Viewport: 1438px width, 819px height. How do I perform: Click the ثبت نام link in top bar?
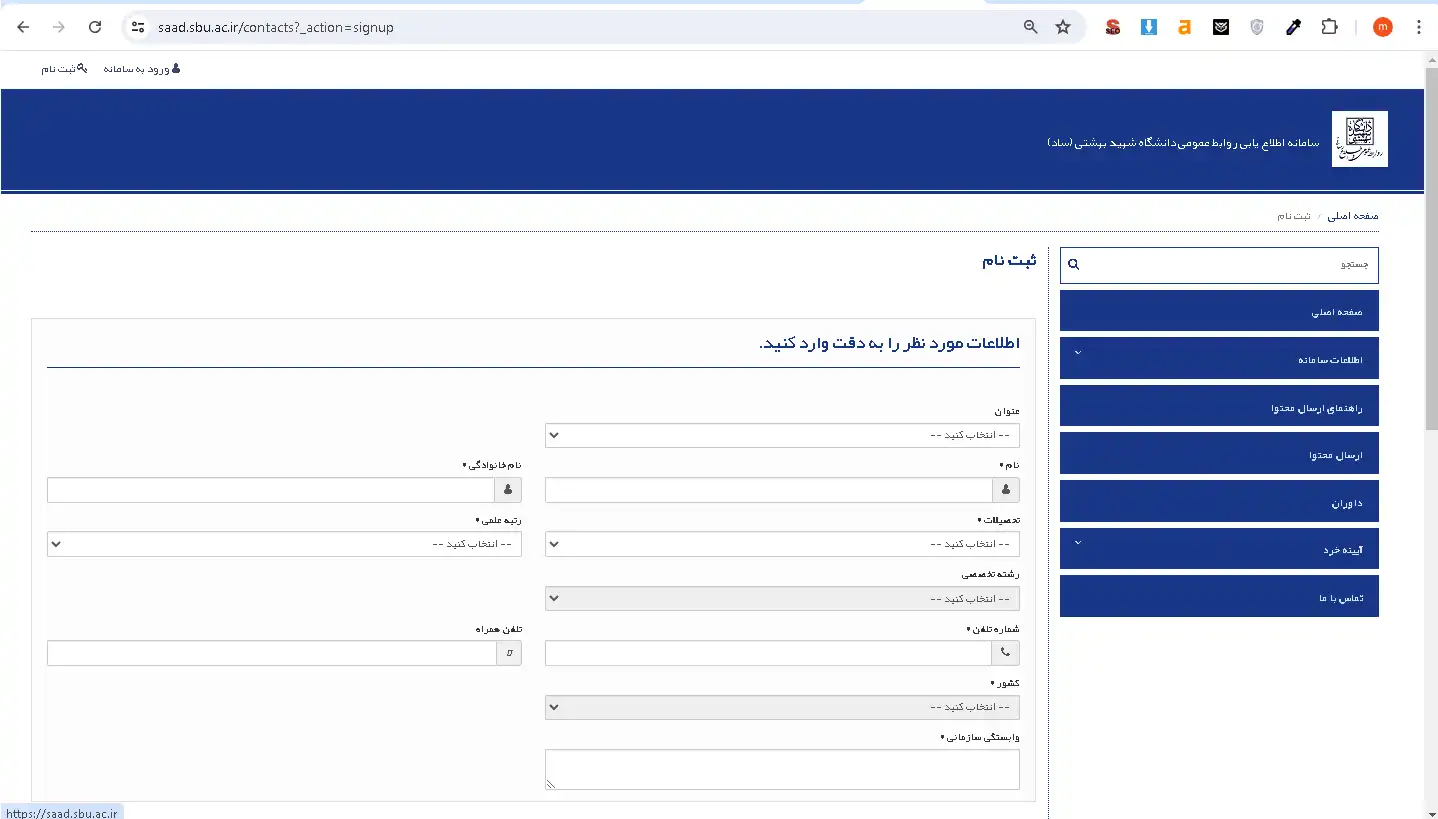coord(64,69)
